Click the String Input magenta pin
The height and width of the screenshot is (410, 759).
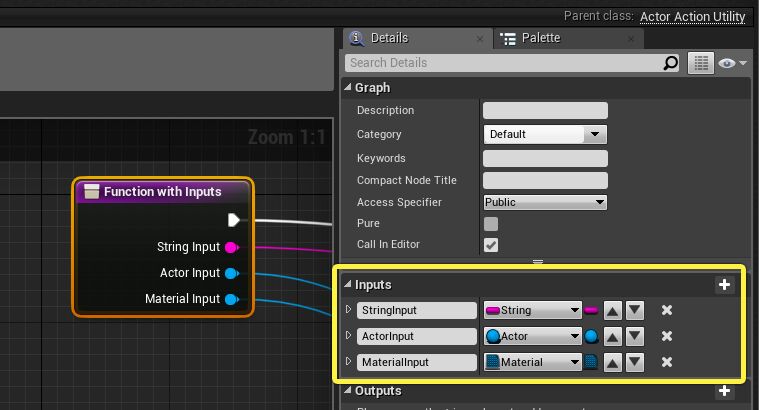[232, 247]
